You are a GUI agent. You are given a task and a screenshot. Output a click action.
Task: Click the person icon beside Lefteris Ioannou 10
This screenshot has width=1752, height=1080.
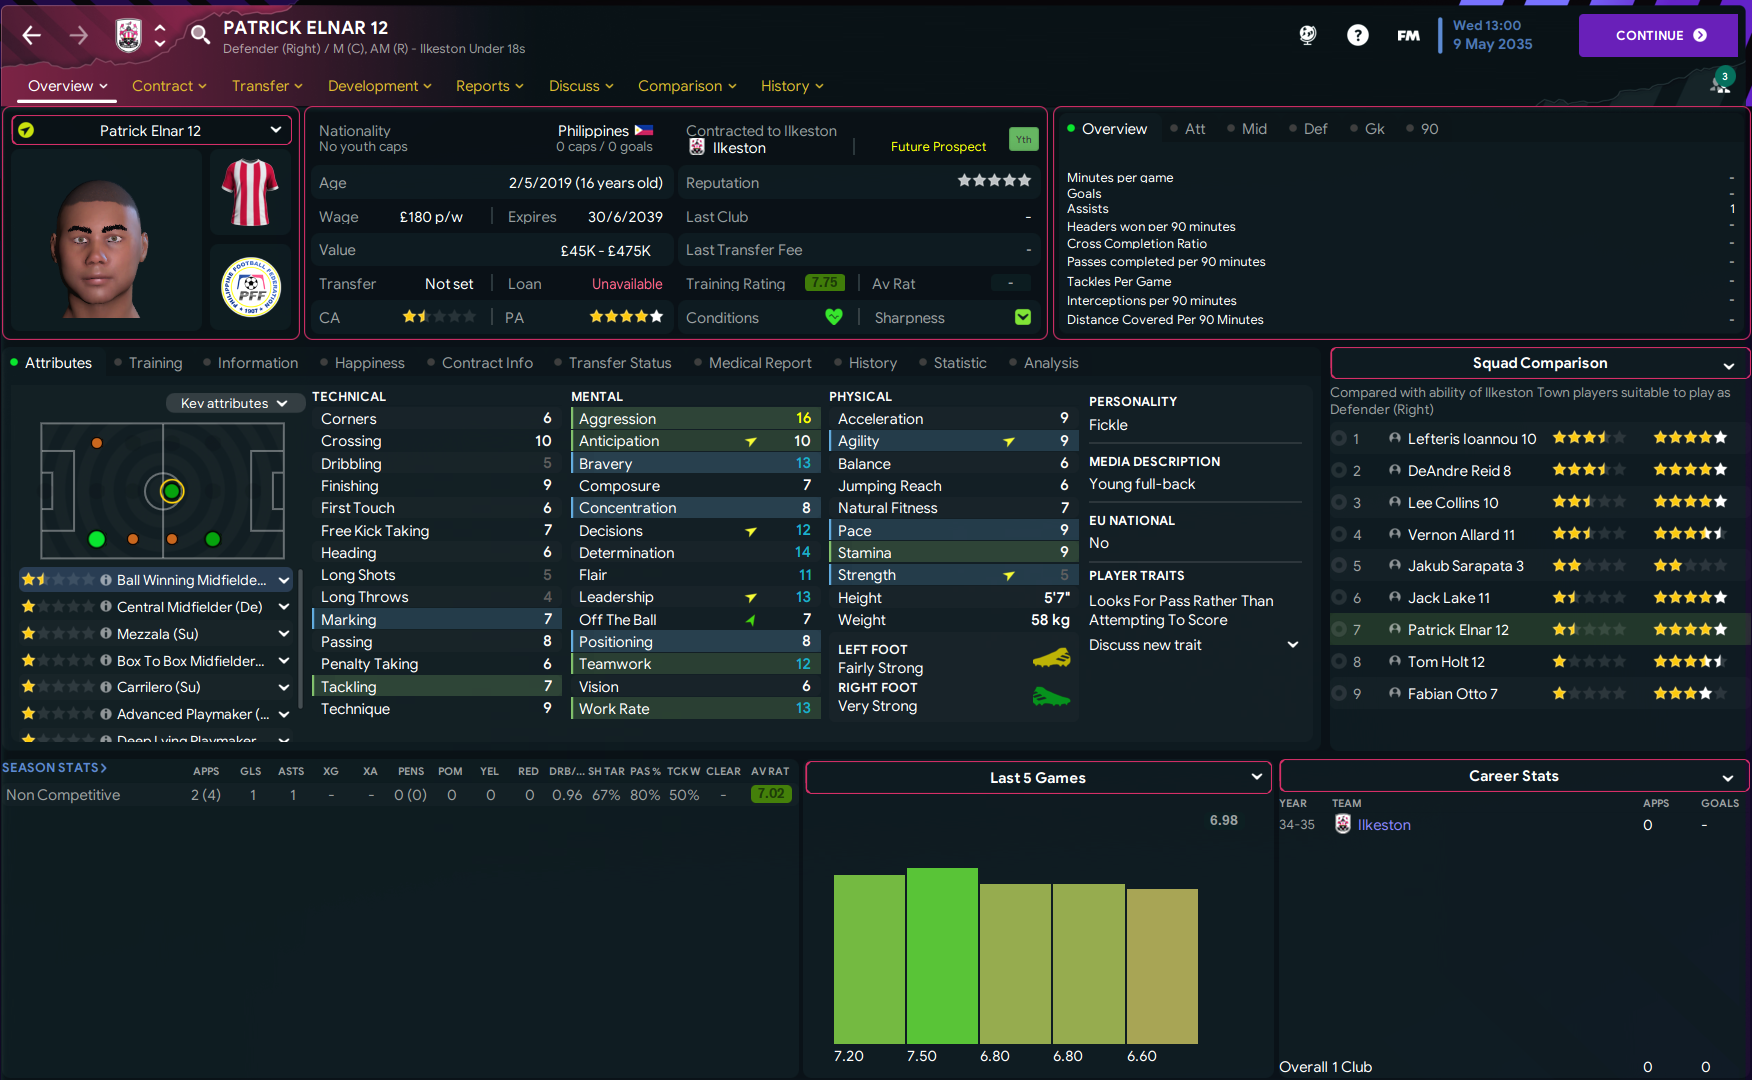coord(1395,438)
